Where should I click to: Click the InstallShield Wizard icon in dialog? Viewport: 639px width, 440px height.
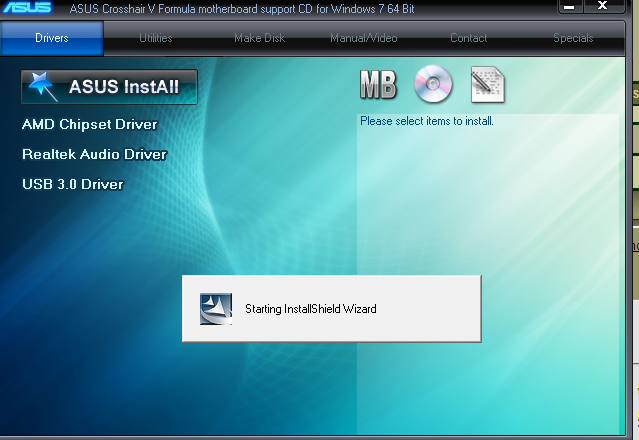tap(216, 309)
